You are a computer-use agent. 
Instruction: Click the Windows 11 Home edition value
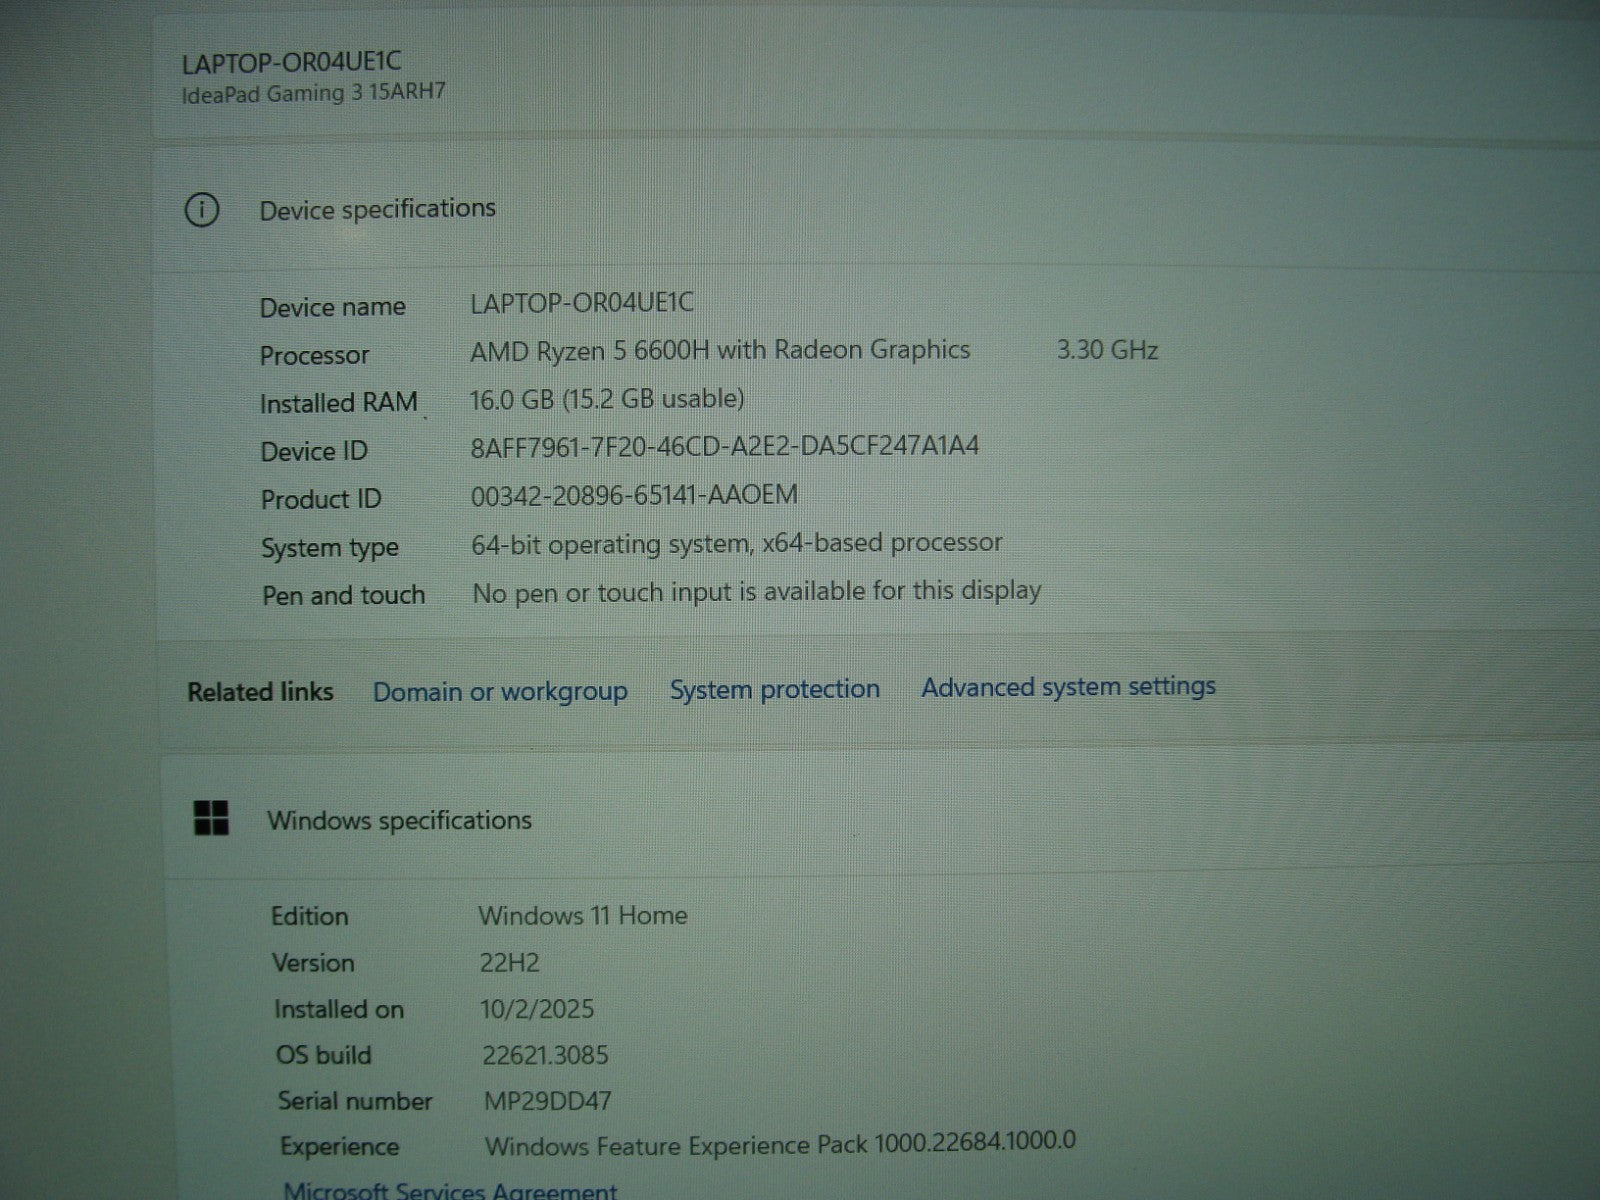click(582, 915)
